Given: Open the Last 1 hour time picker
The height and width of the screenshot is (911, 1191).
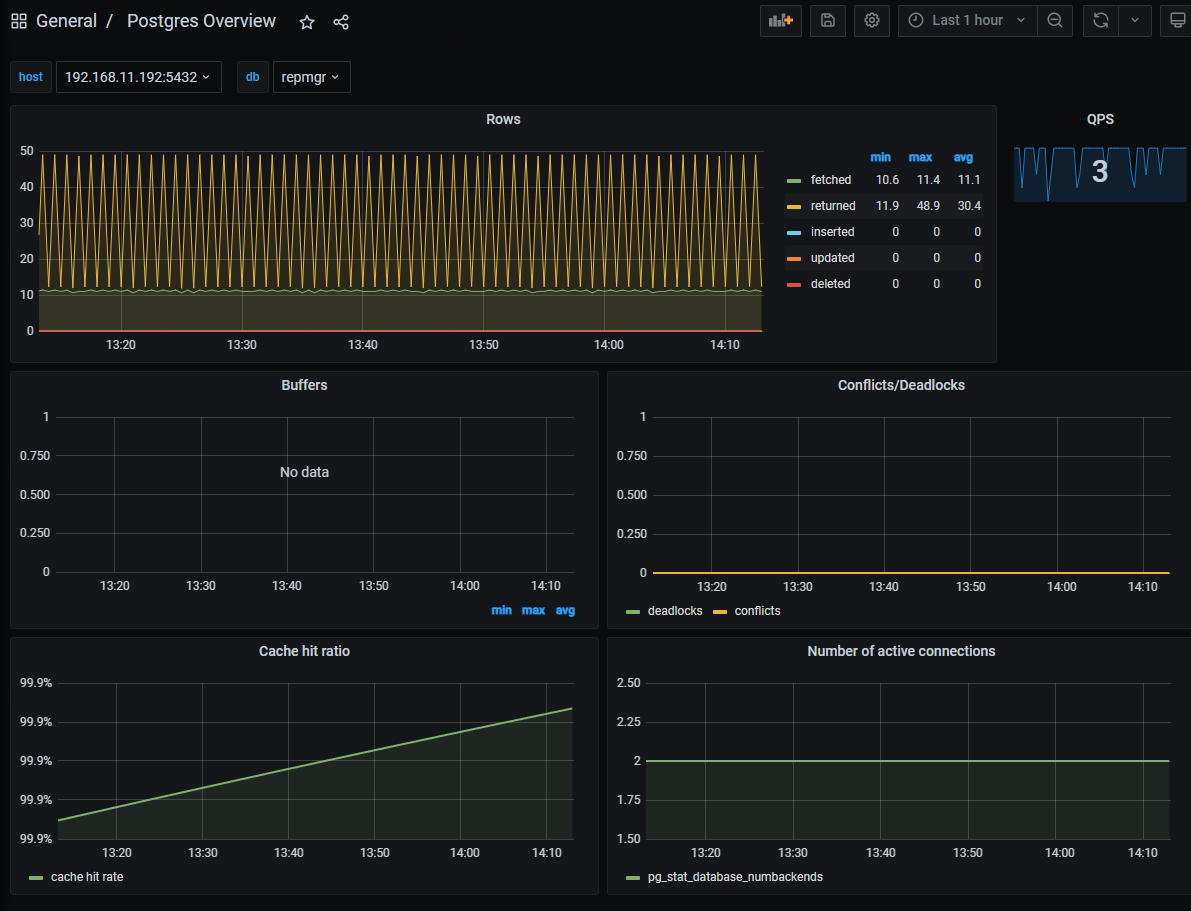Looking at the screenshot, I should point(966,20).
